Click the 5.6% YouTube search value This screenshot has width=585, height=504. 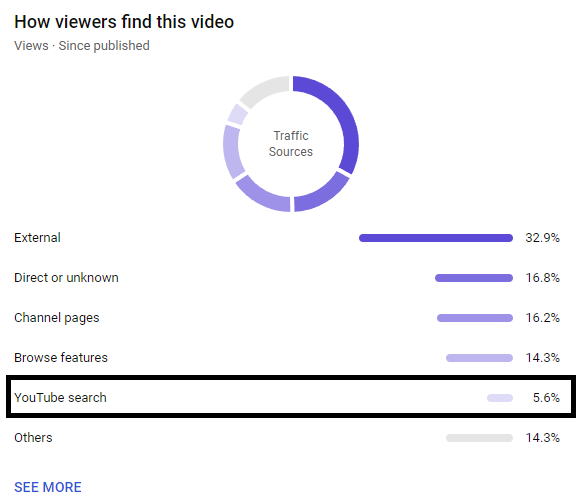tap(546, 397)
